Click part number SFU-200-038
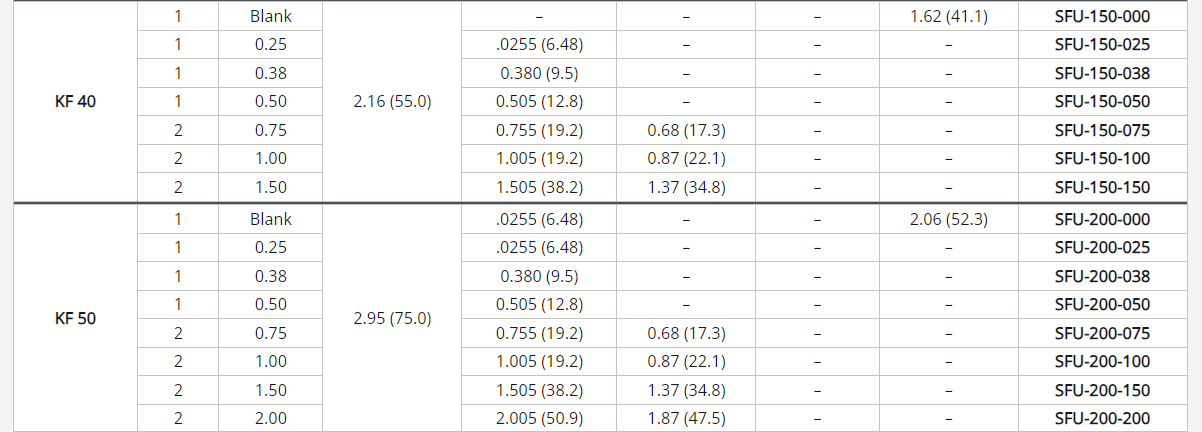 [x=1102, y=276]
